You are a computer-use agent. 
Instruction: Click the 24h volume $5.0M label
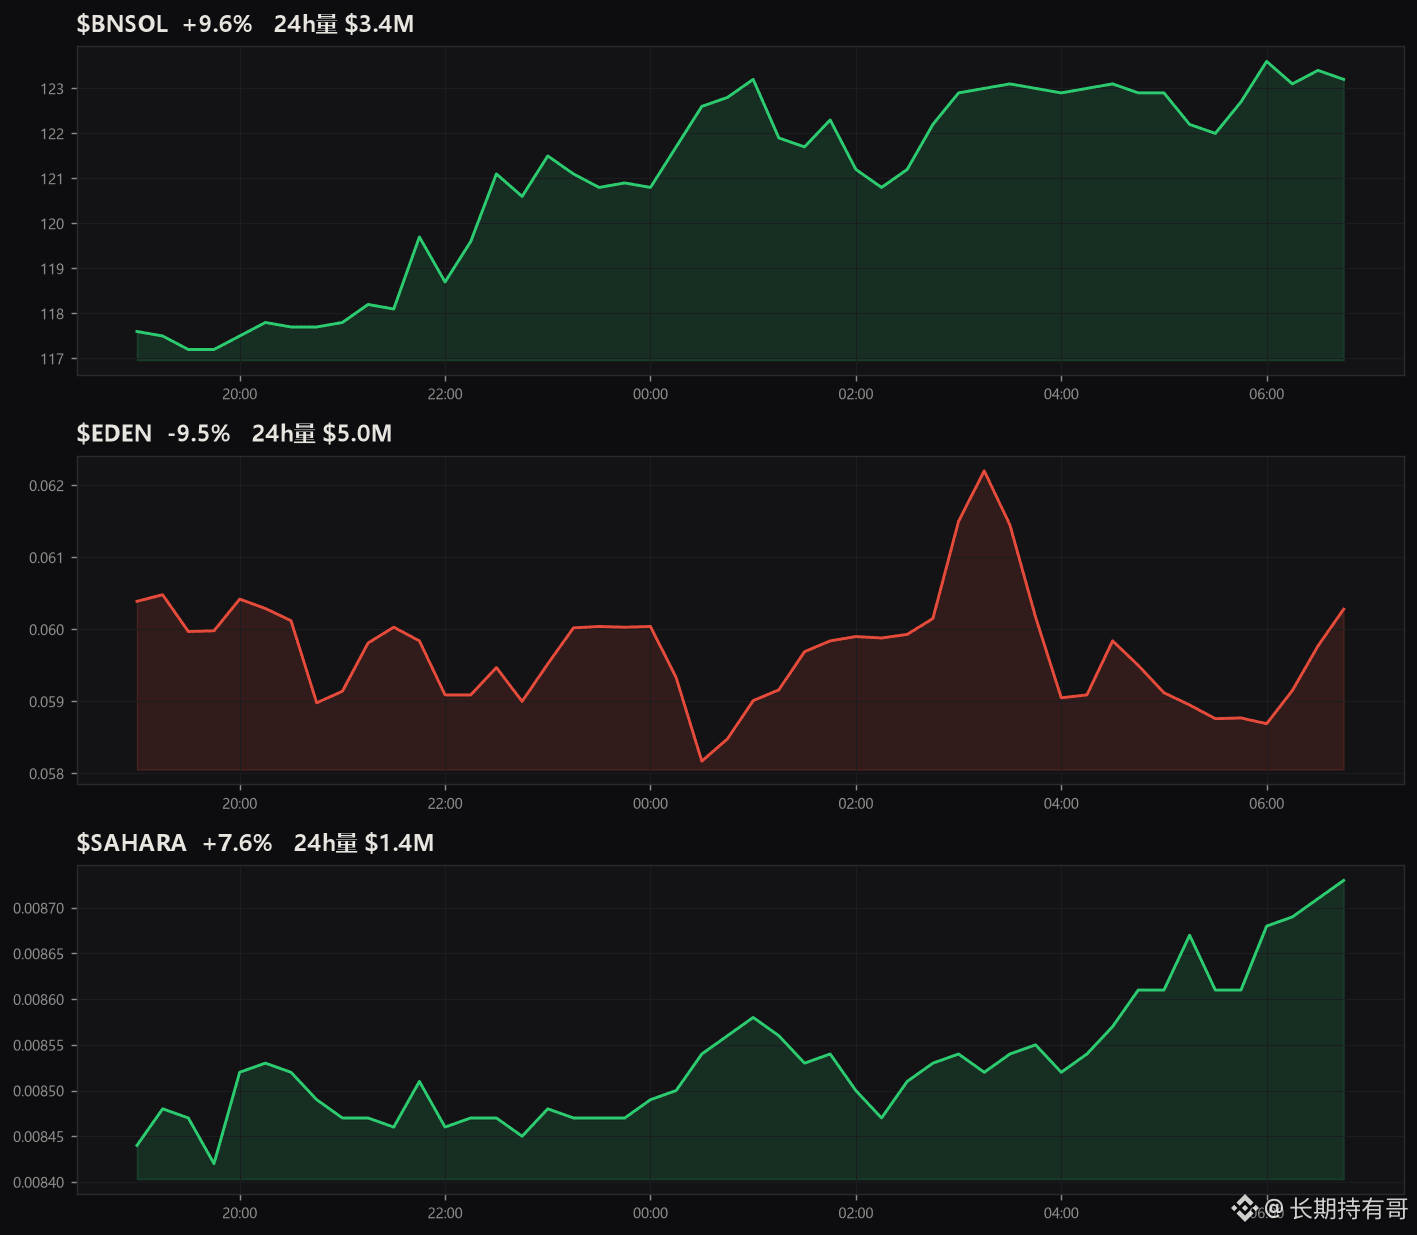[322, 433]
